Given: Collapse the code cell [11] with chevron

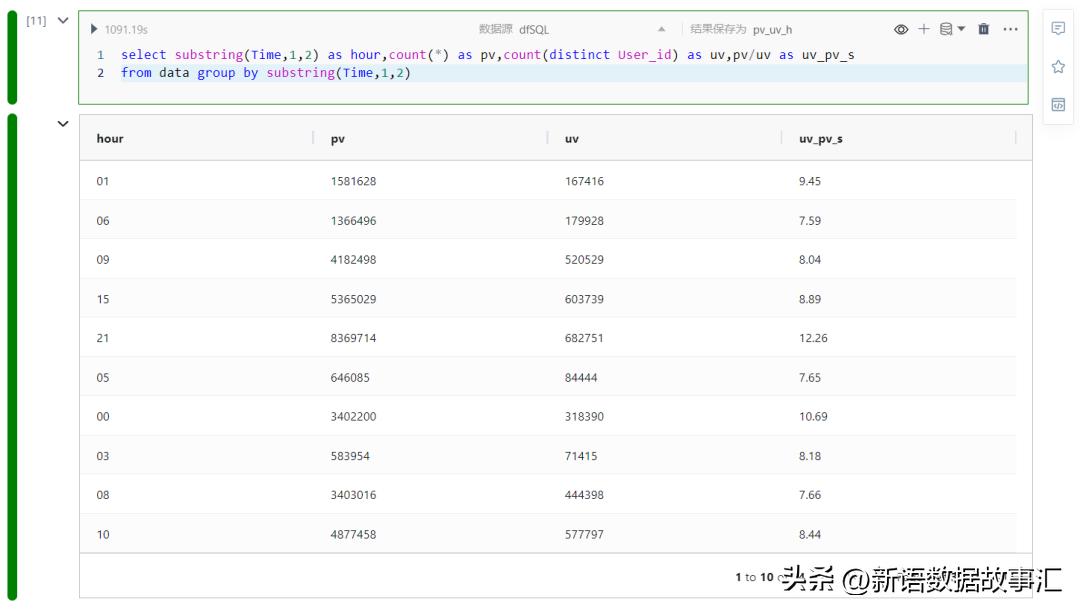Looking at the screenshot, I should pos(63,21).
